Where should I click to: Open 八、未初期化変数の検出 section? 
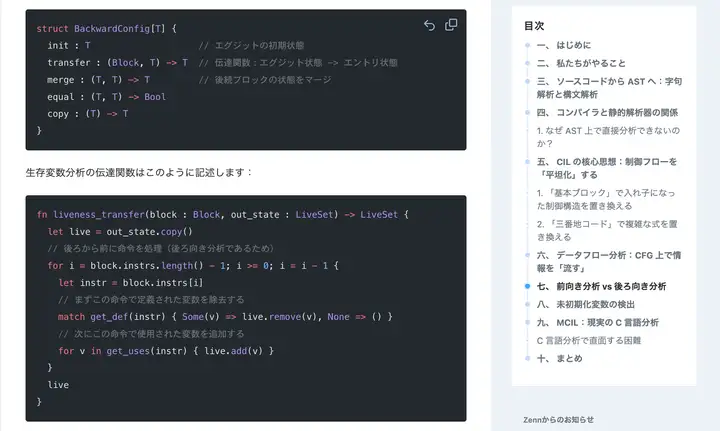[585, 304]
